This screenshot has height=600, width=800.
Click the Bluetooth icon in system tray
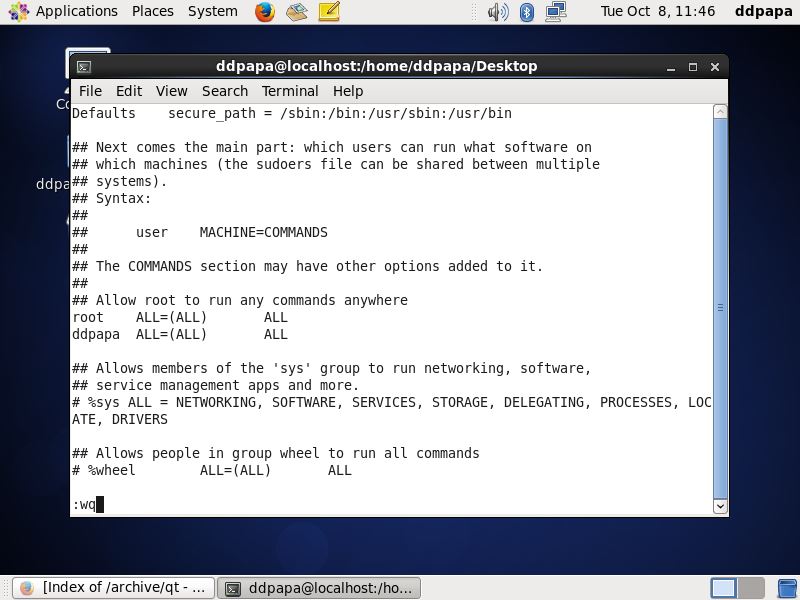click(x=527, y=12)
